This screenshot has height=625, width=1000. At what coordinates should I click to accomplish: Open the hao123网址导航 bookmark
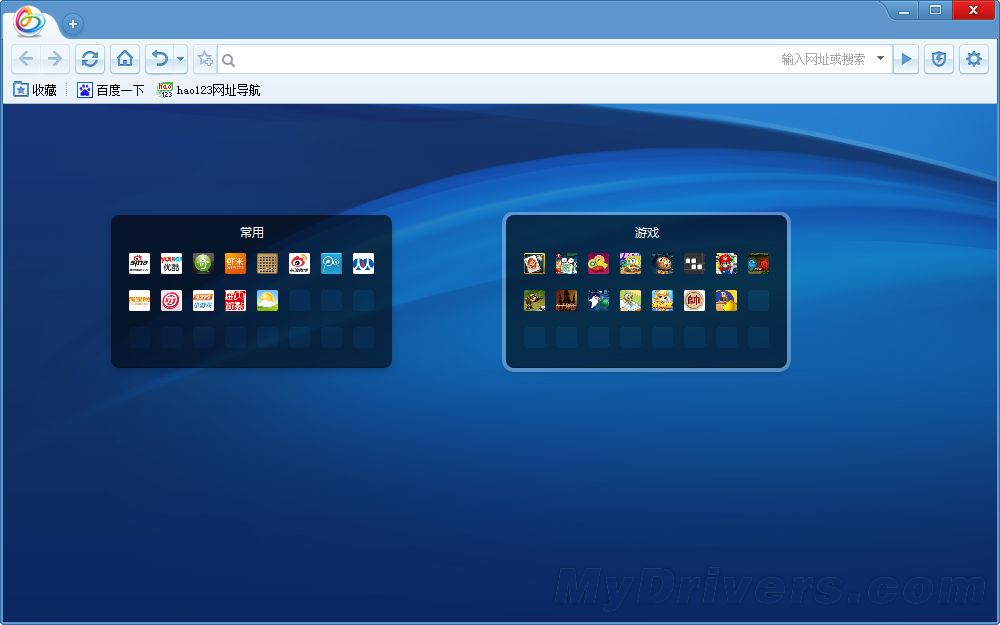point(209,90)
